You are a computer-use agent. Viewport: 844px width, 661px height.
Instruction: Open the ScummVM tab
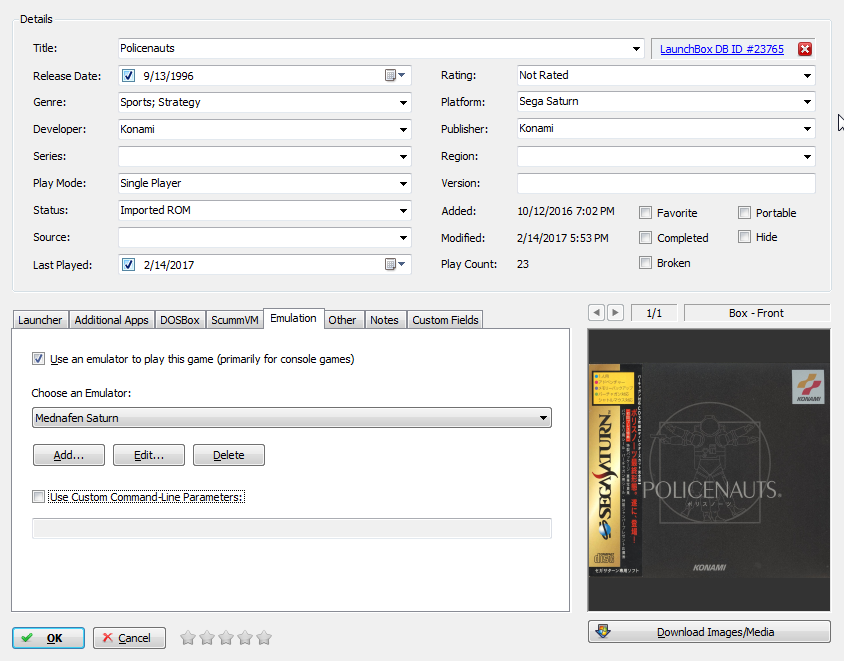pos(235,320)
